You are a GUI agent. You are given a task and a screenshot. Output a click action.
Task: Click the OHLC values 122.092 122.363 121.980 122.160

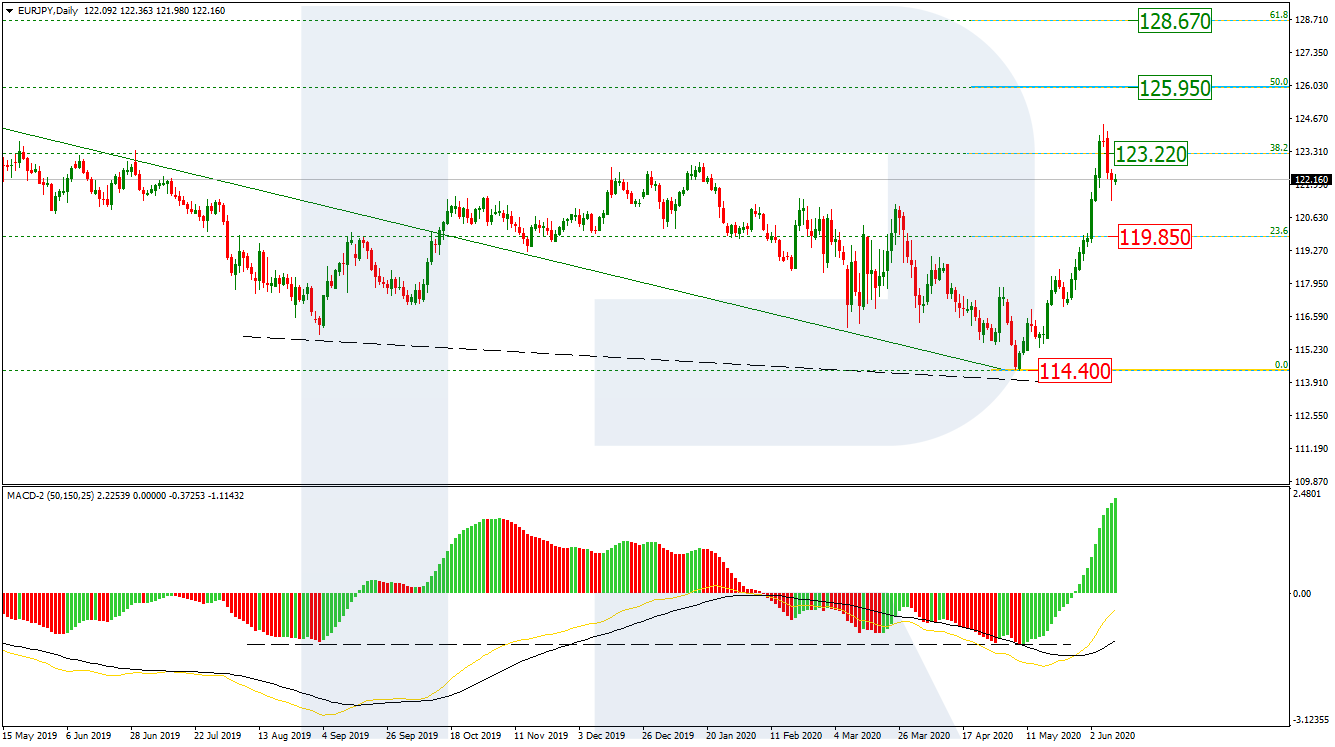154,9
